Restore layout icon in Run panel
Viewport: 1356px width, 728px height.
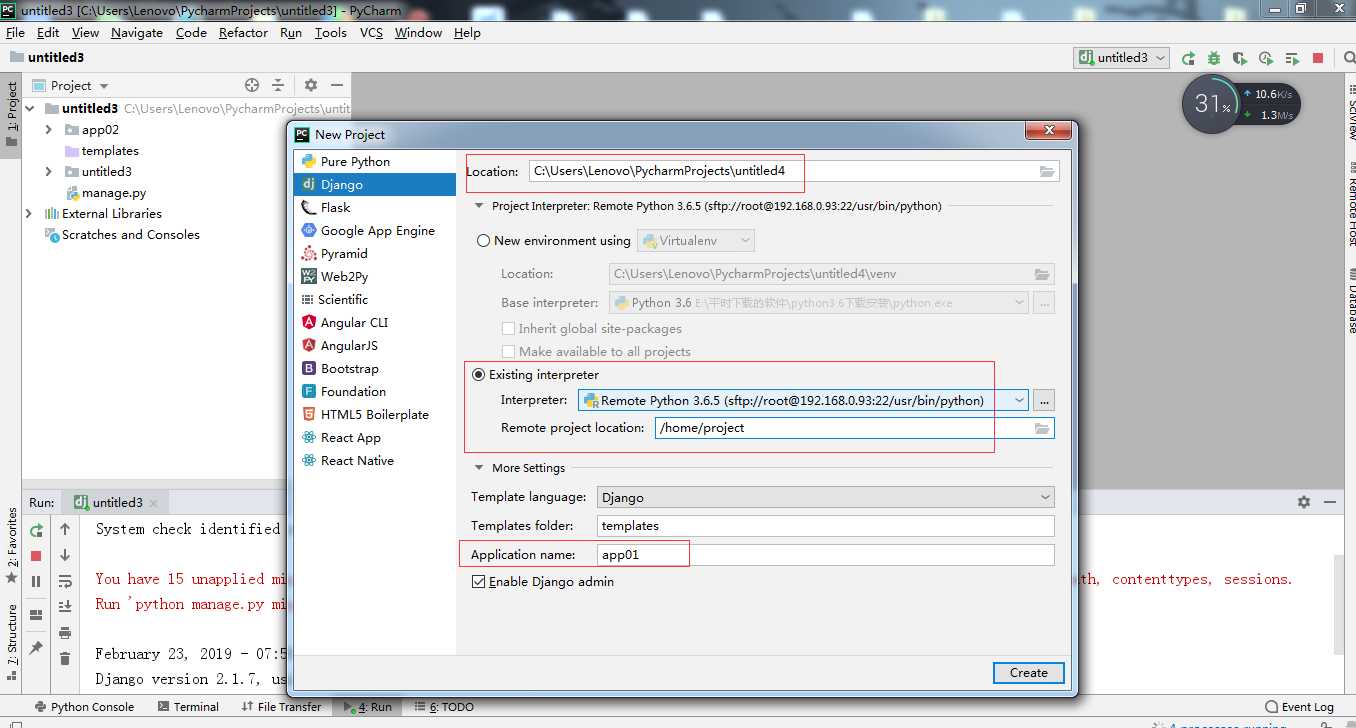(36, 615)
